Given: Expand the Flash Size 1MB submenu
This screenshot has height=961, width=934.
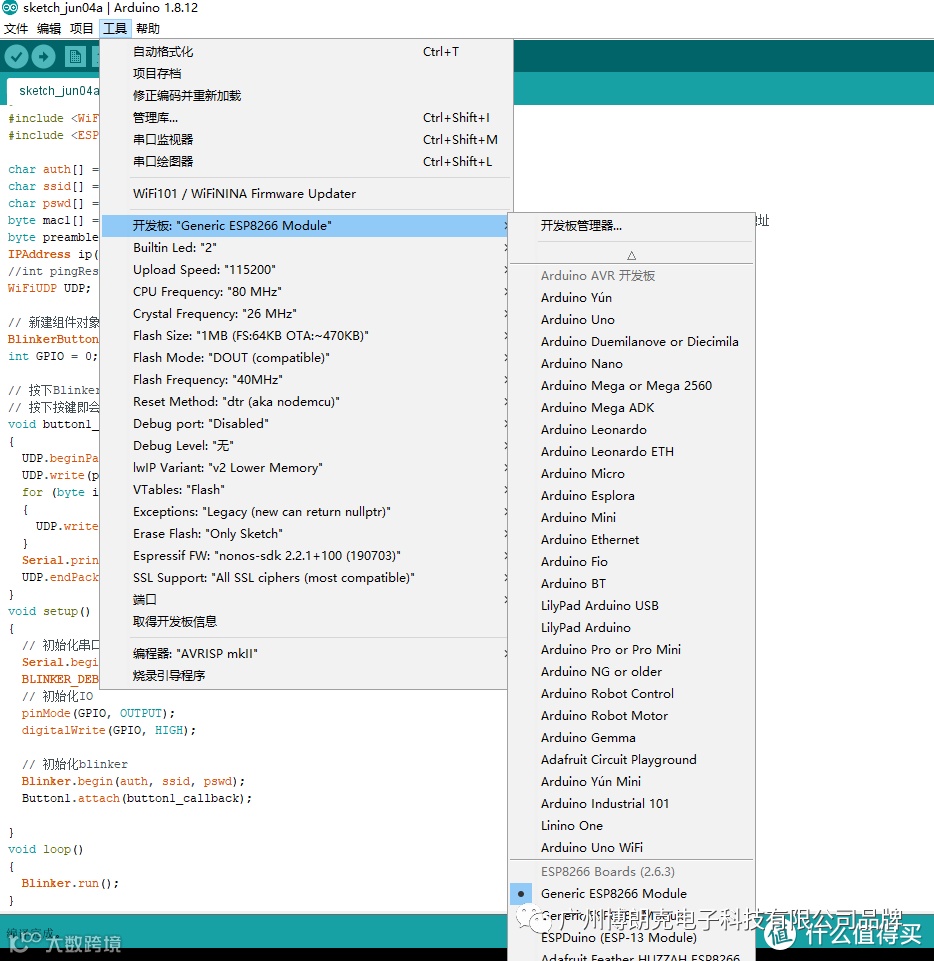Looking at the screenshot, I should pyautogui.click(x=305, y=336).
